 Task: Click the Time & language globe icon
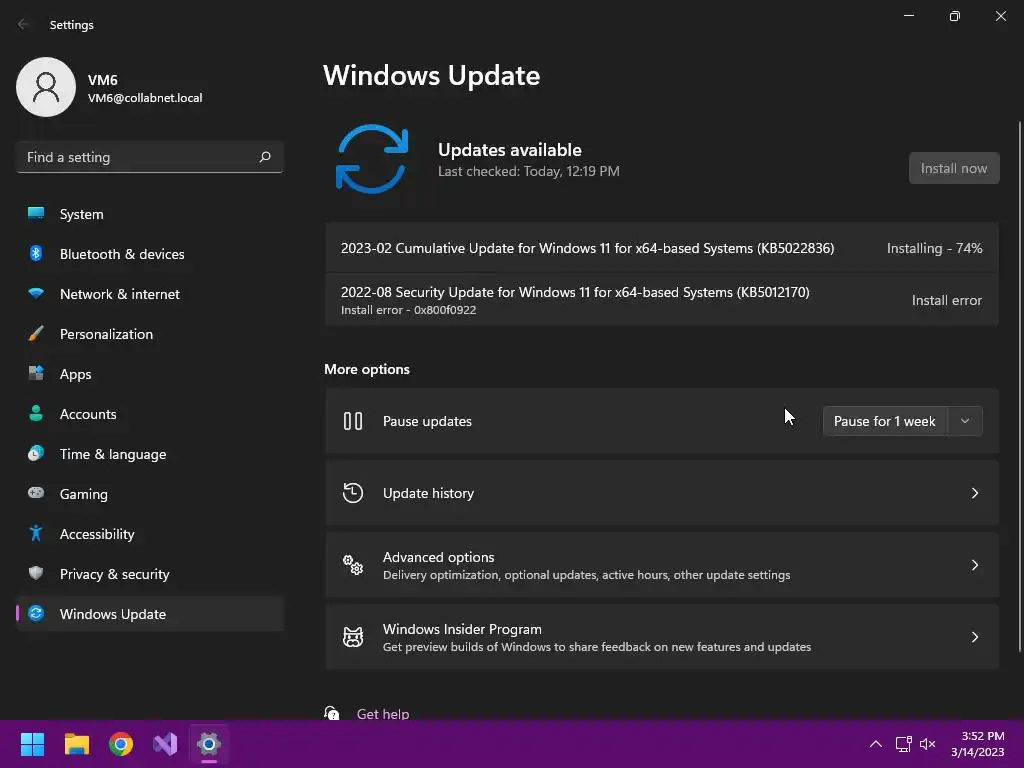tap(36, 453)
